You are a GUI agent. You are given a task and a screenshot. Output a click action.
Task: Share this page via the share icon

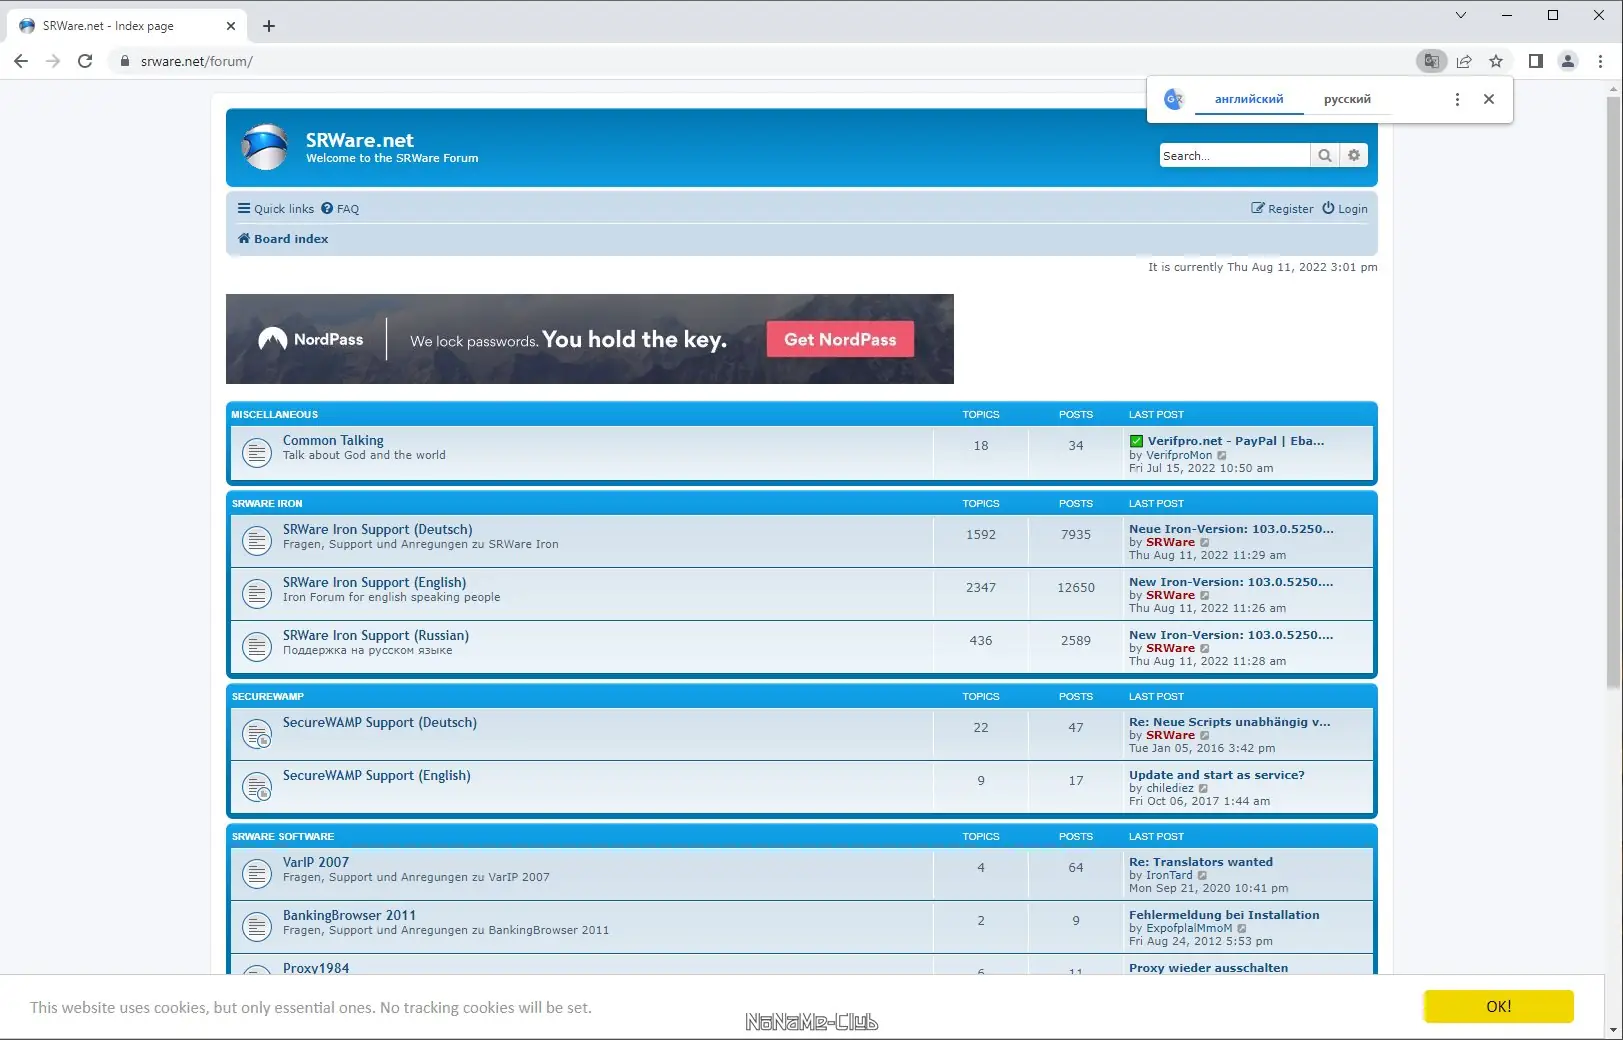(1464, 61)
